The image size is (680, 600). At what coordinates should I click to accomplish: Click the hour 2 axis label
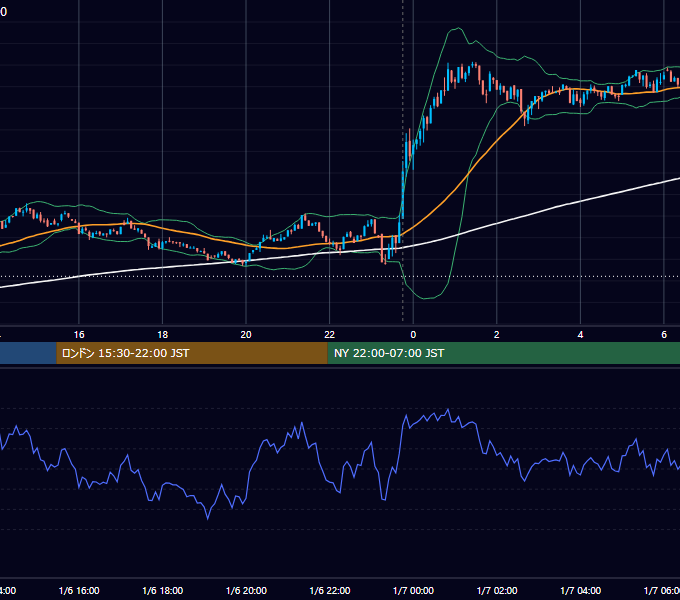click(497, 335)
